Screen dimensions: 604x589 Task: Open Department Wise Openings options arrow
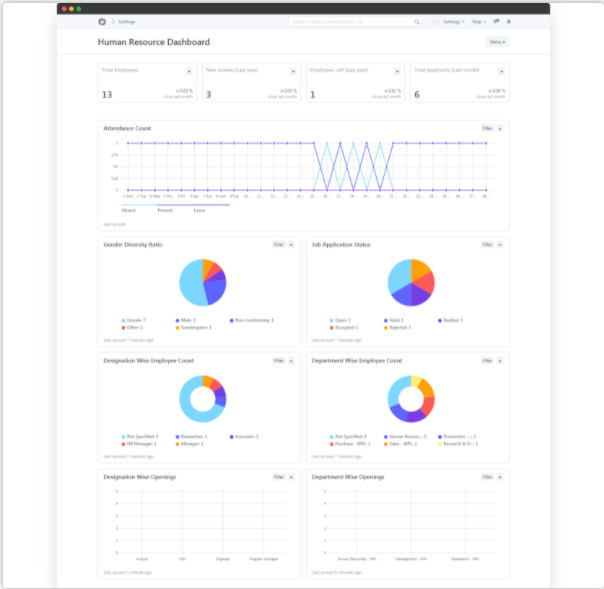pyautogui.click(x=500, y=477)
